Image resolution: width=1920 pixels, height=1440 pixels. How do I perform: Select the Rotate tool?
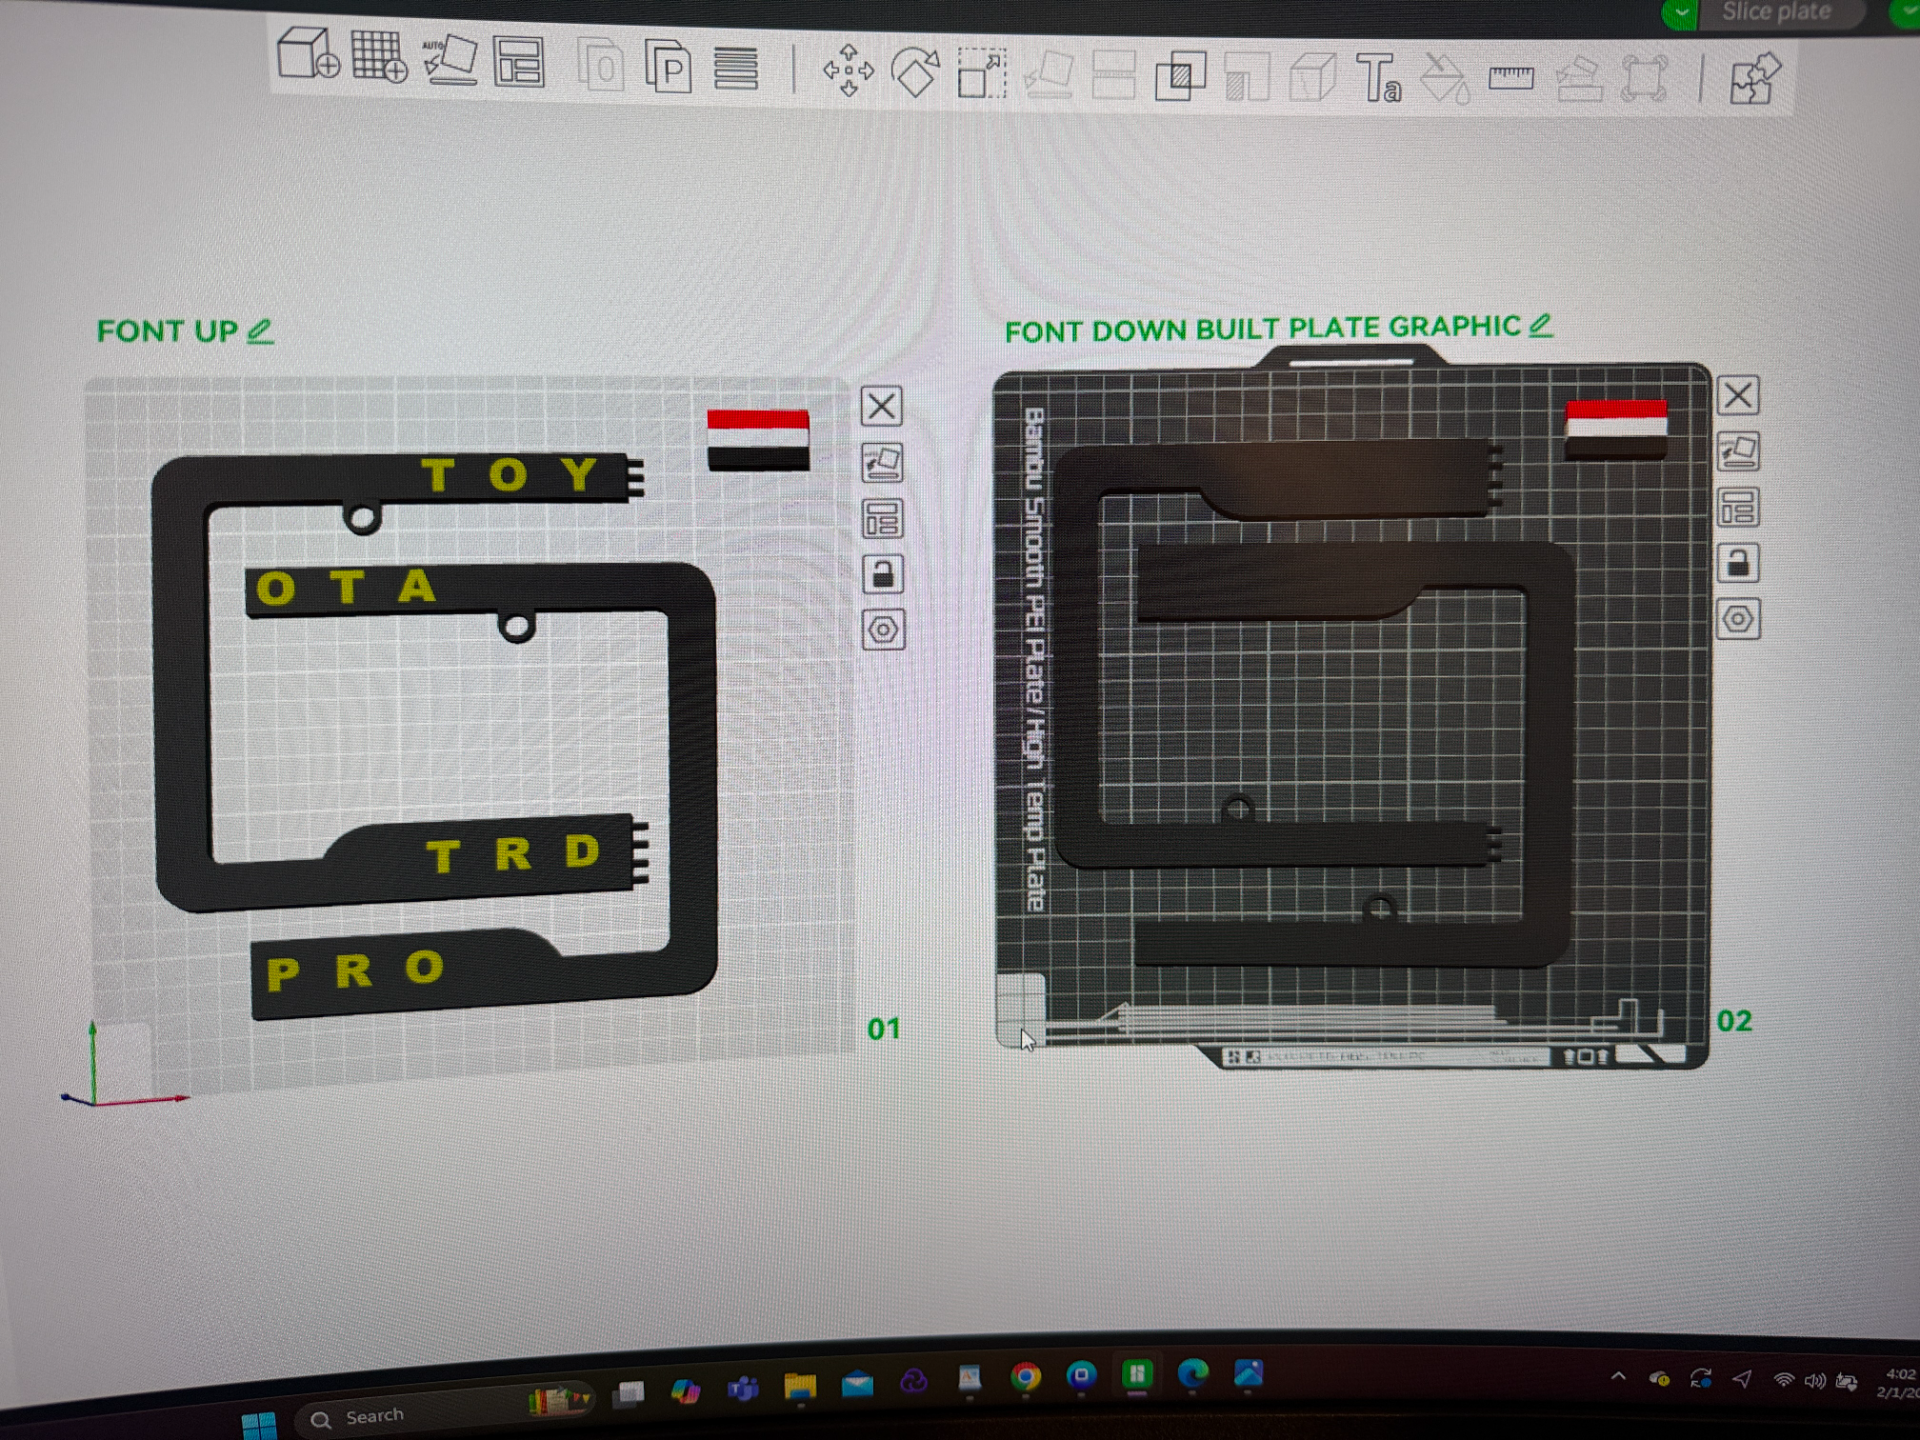[x=915, y=73]
